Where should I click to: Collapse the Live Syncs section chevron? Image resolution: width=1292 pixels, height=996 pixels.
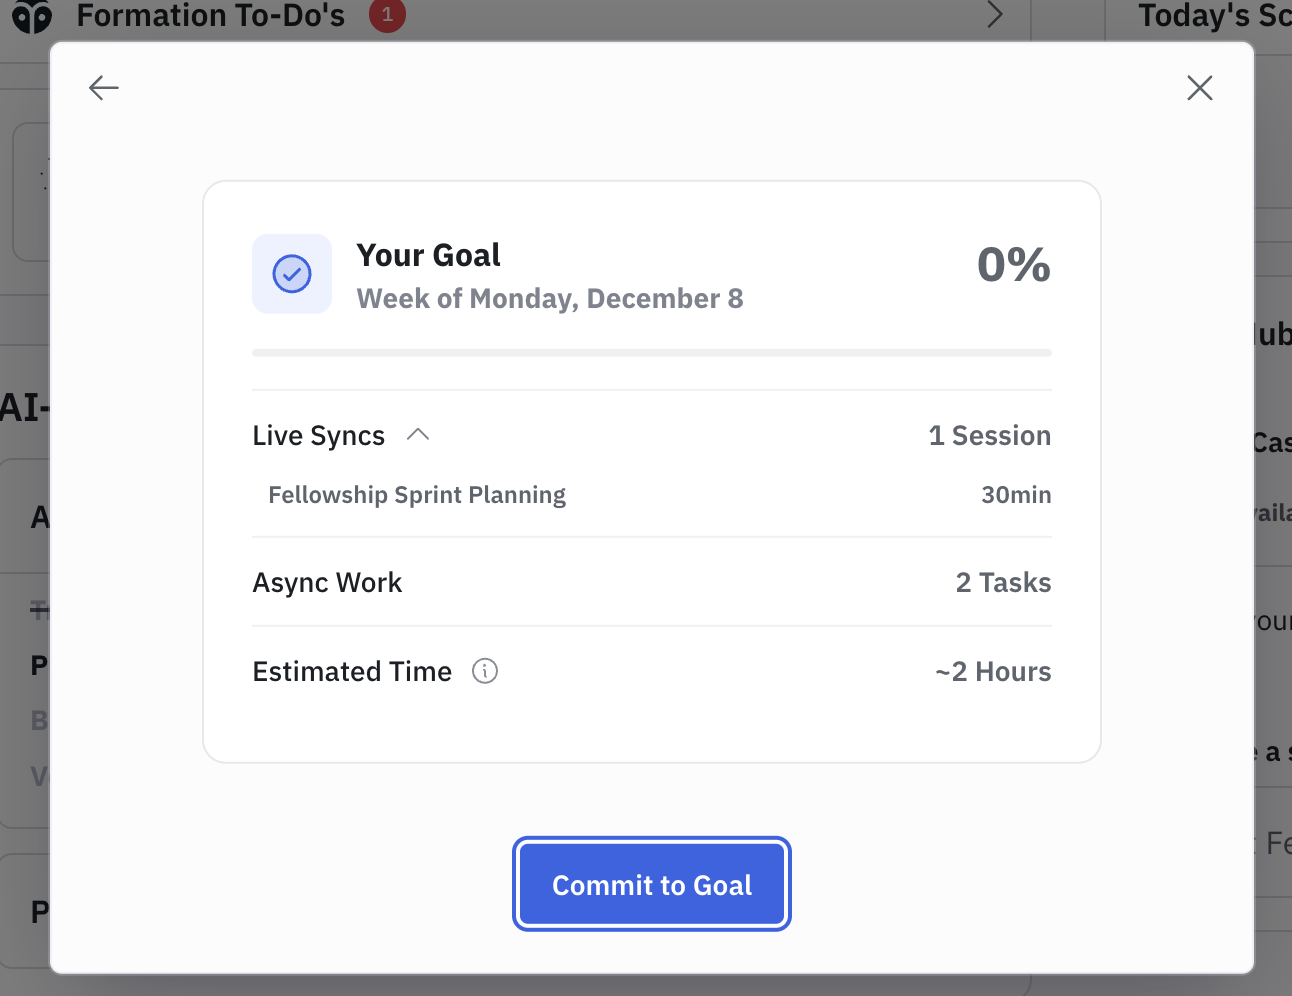click(x=418, y=435)
